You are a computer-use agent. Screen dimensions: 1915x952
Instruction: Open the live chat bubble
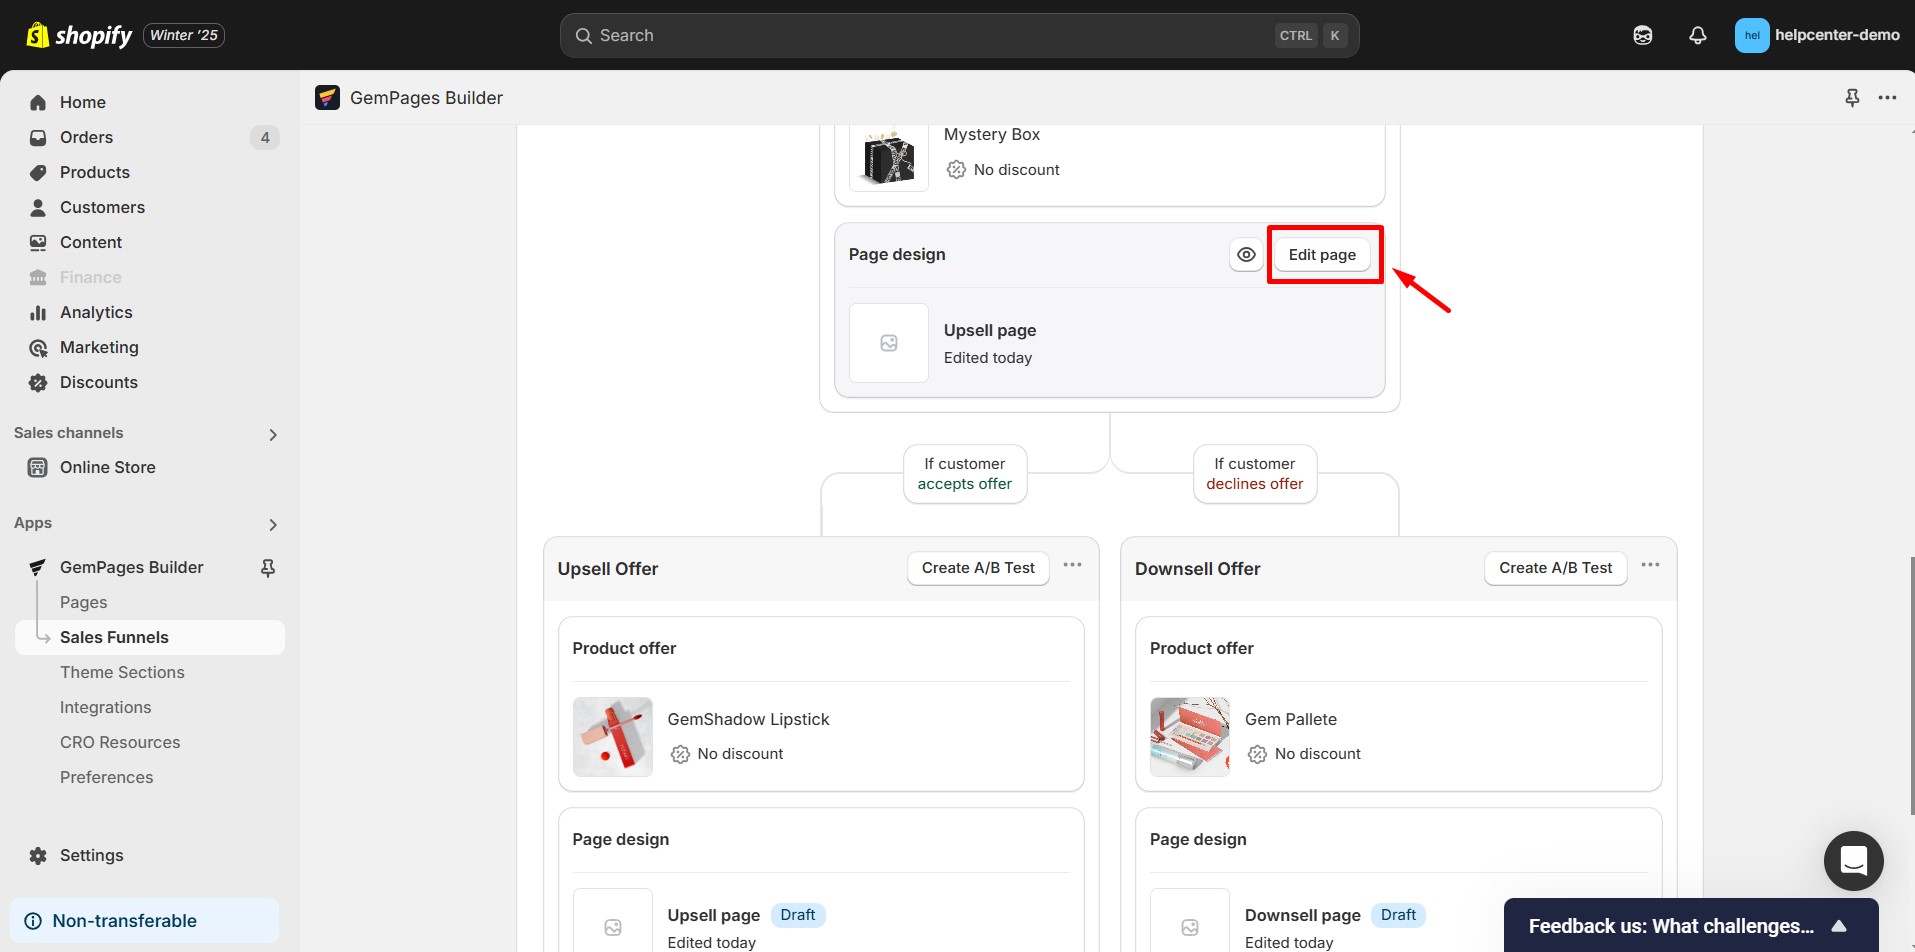(1853, 861)
